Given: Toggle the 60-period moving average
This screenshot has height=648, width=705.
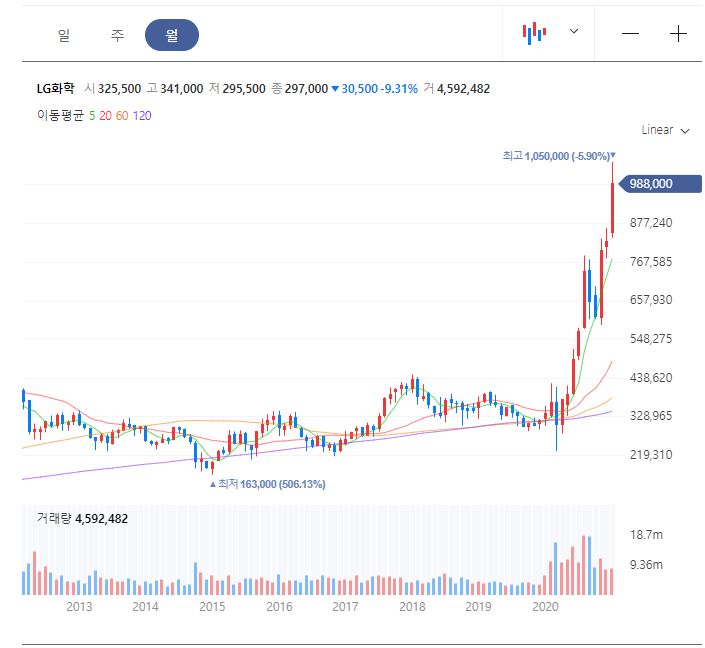Looking at the screenshot, I should coord(122,116).
